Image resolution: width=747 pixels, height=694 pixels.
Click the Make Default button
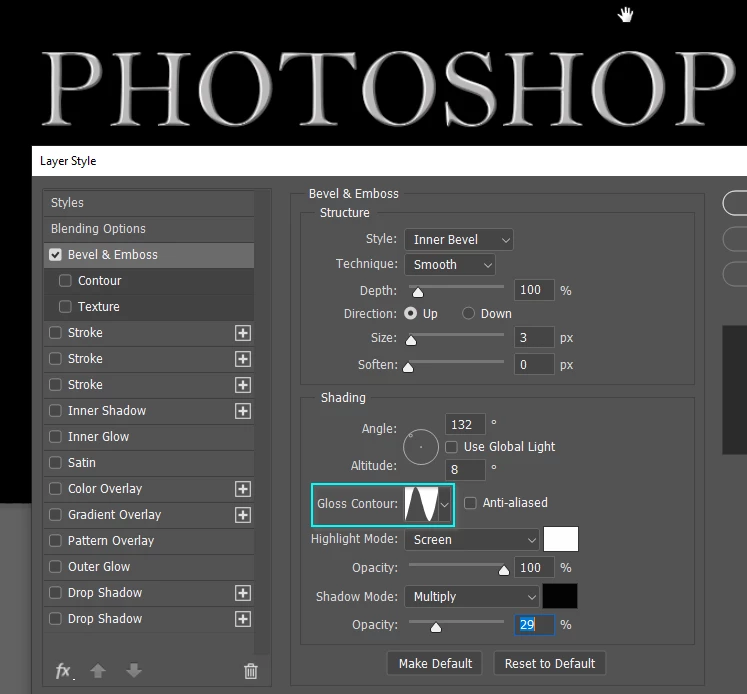tap(435, 664)
